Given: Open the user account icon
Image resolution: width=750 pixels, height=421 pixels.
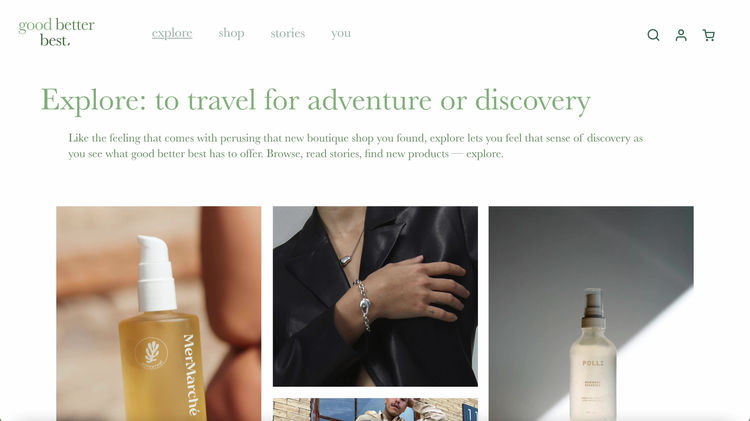Looking at the screenshot, I should click(x=681, y=35).
